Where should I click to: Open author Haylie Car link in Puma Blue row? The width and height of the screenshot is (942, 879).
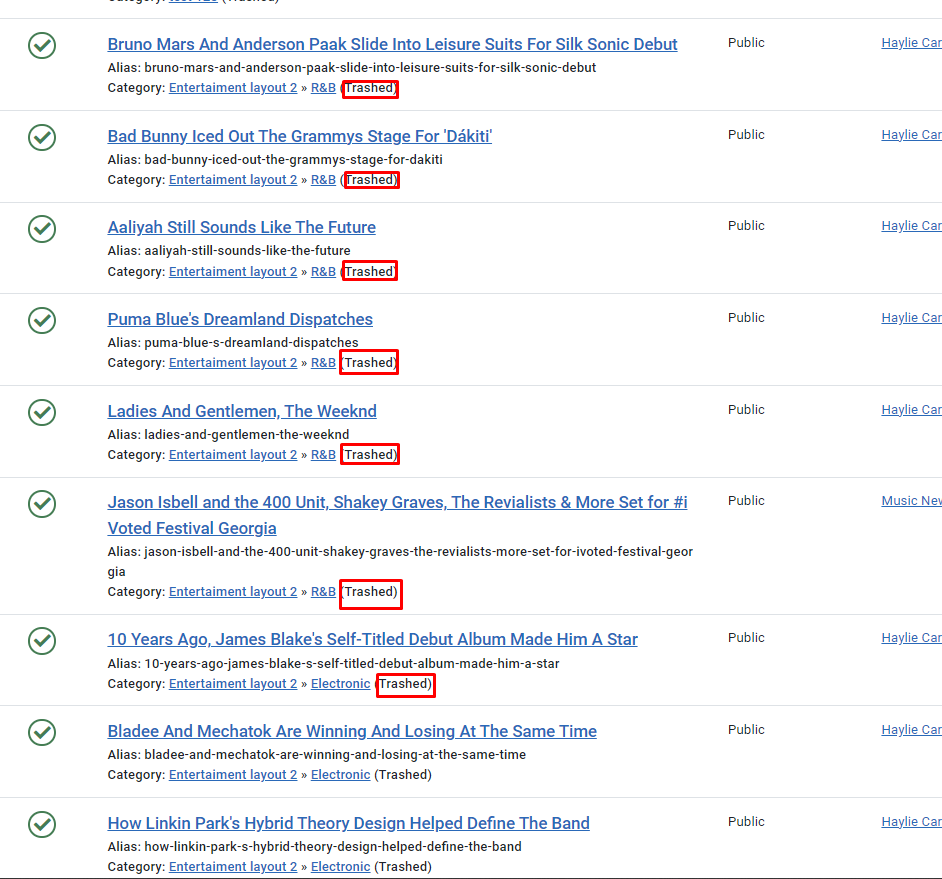tap(911, 317)
